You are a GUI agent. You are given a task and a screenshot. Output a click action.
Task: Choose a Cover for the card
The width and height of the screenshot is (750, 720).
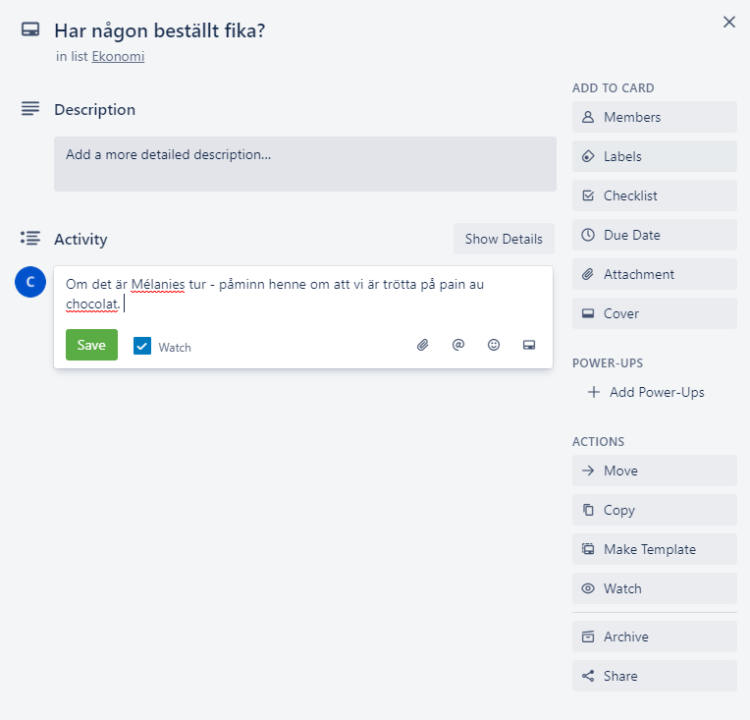point(654,313)
